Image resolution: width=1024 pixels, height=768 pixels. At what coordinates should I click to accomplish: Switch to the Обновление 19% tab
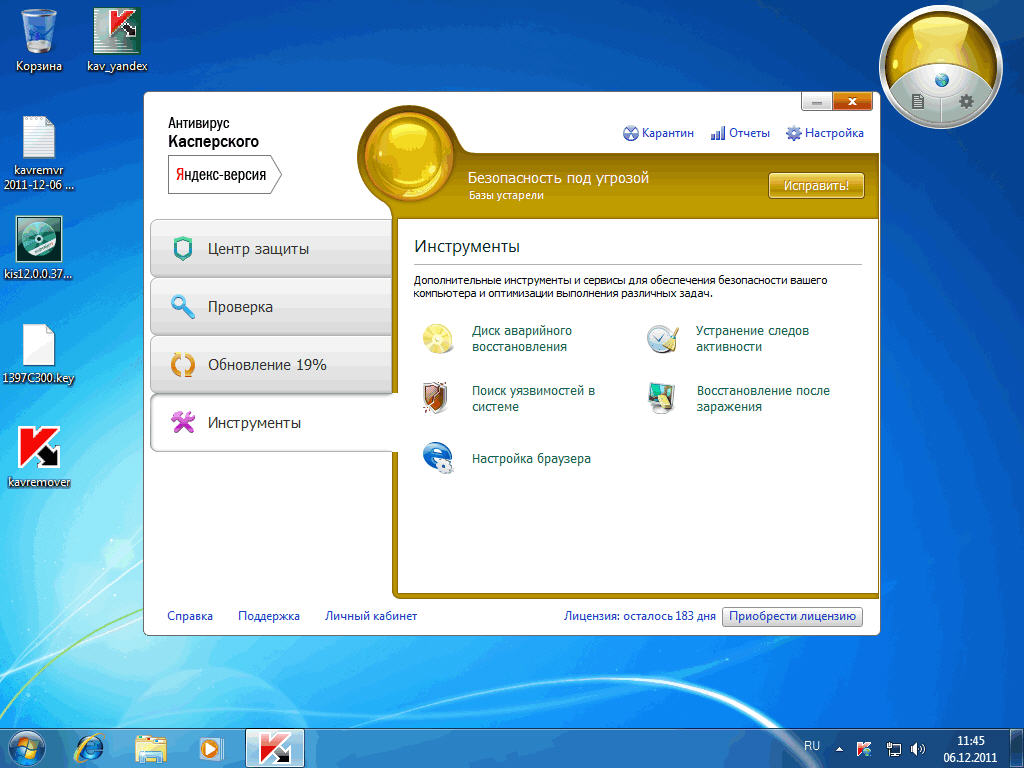271,365
